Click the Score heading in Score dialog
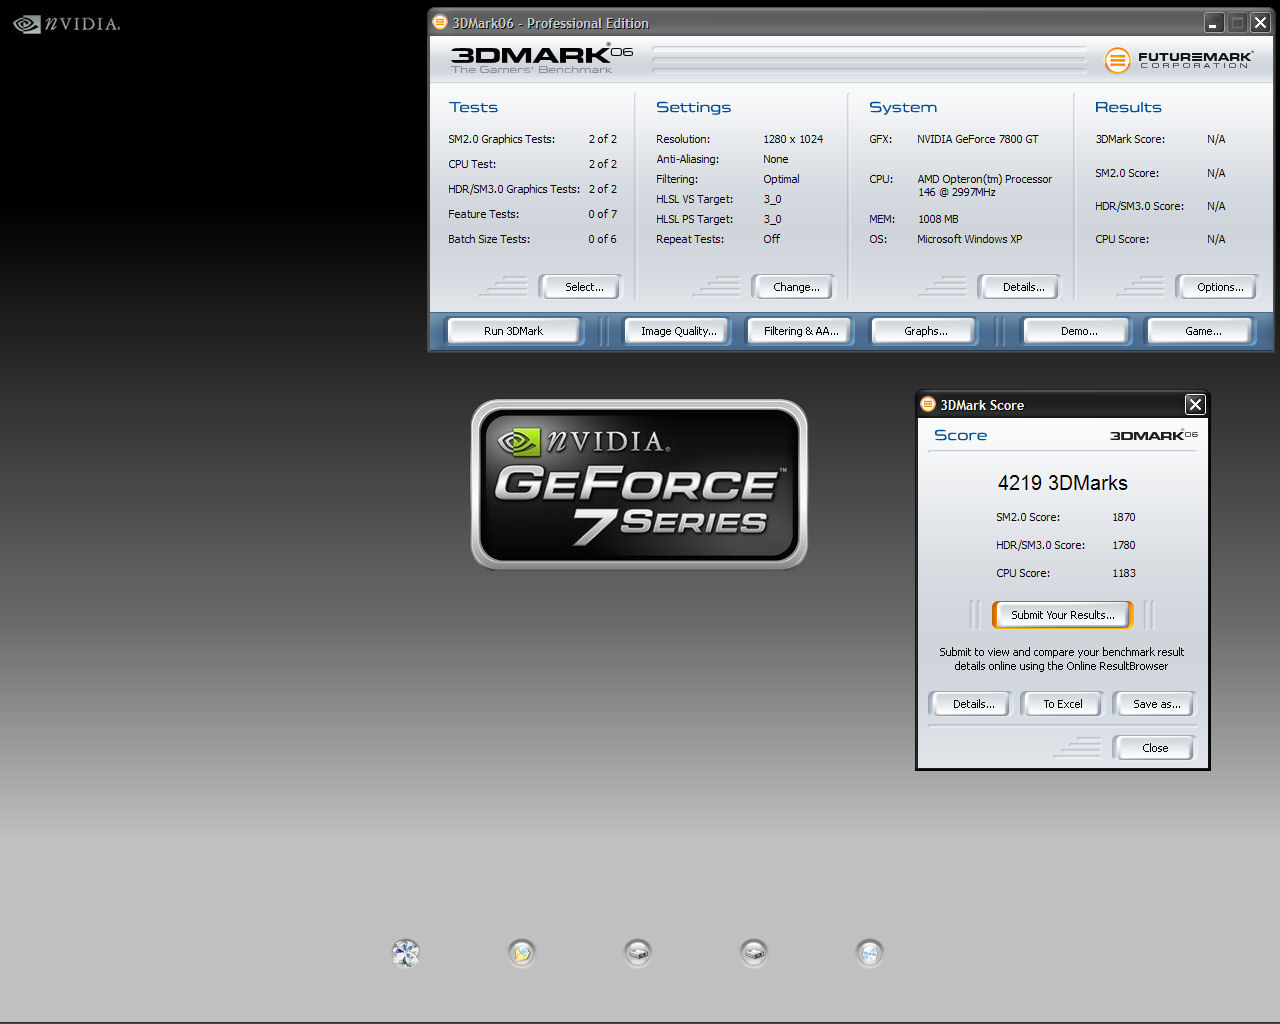 [960, 435]
